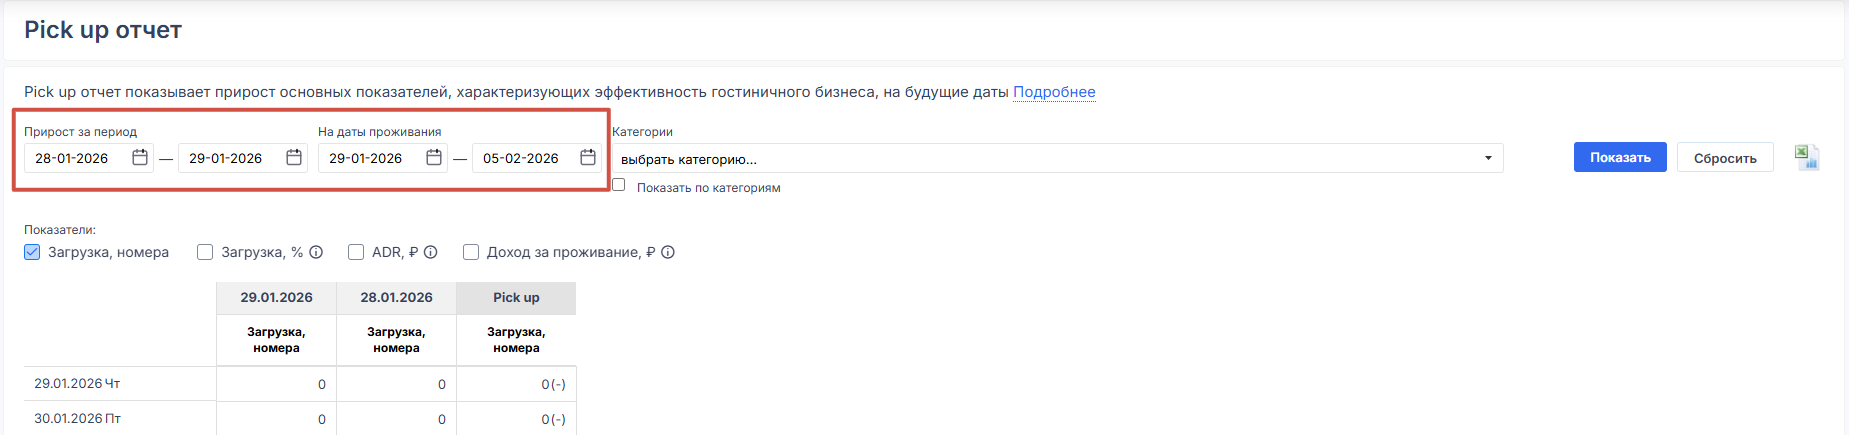This screenshot has width=1849, height=435.
Task: Click info icon next to Доход за проживание
Action: 668,252
